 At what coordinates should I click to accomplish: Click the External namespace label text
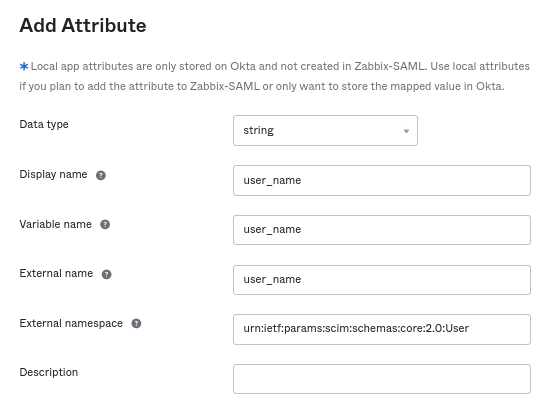71,323
